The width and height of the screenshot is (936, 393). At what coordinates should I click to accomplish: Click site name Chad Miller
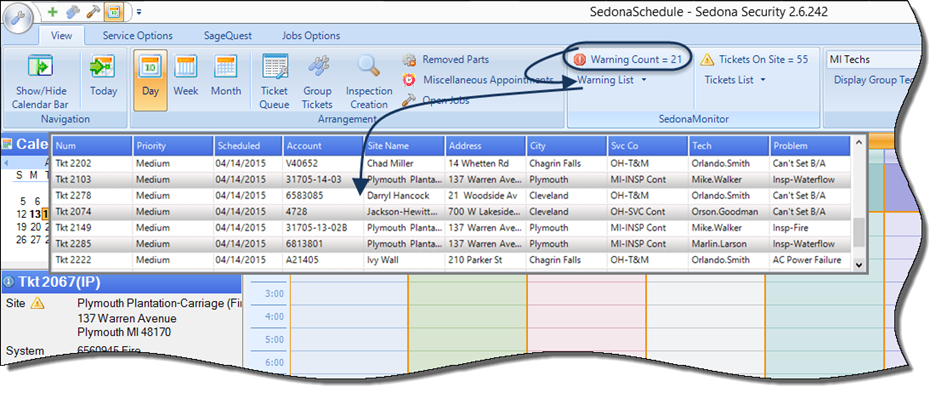[390, 163]
